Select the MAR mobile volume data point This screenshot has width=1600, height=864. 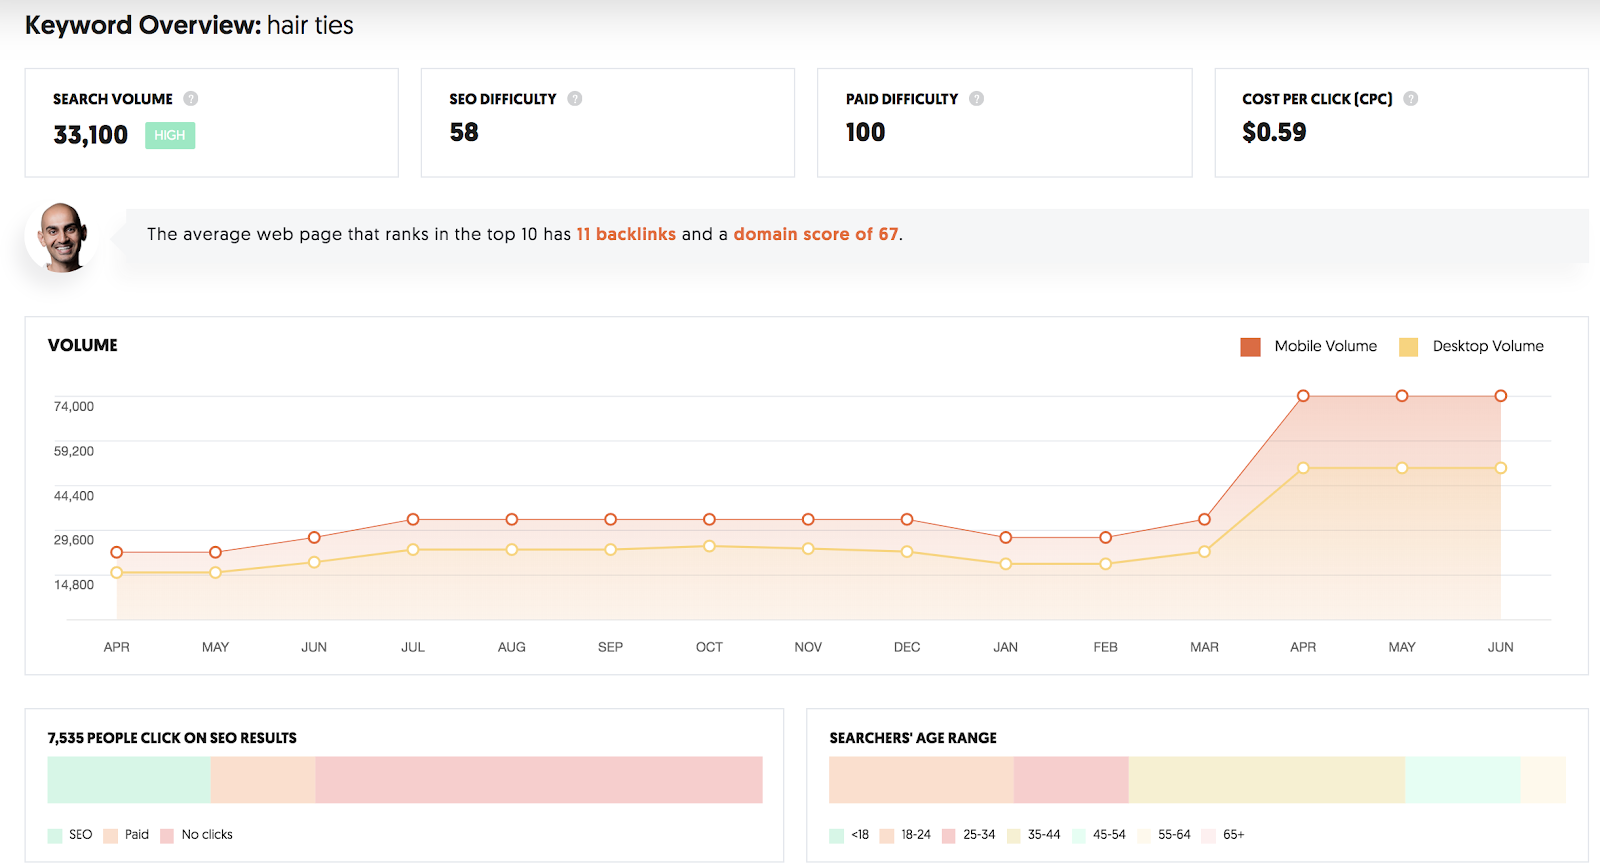1204,520
